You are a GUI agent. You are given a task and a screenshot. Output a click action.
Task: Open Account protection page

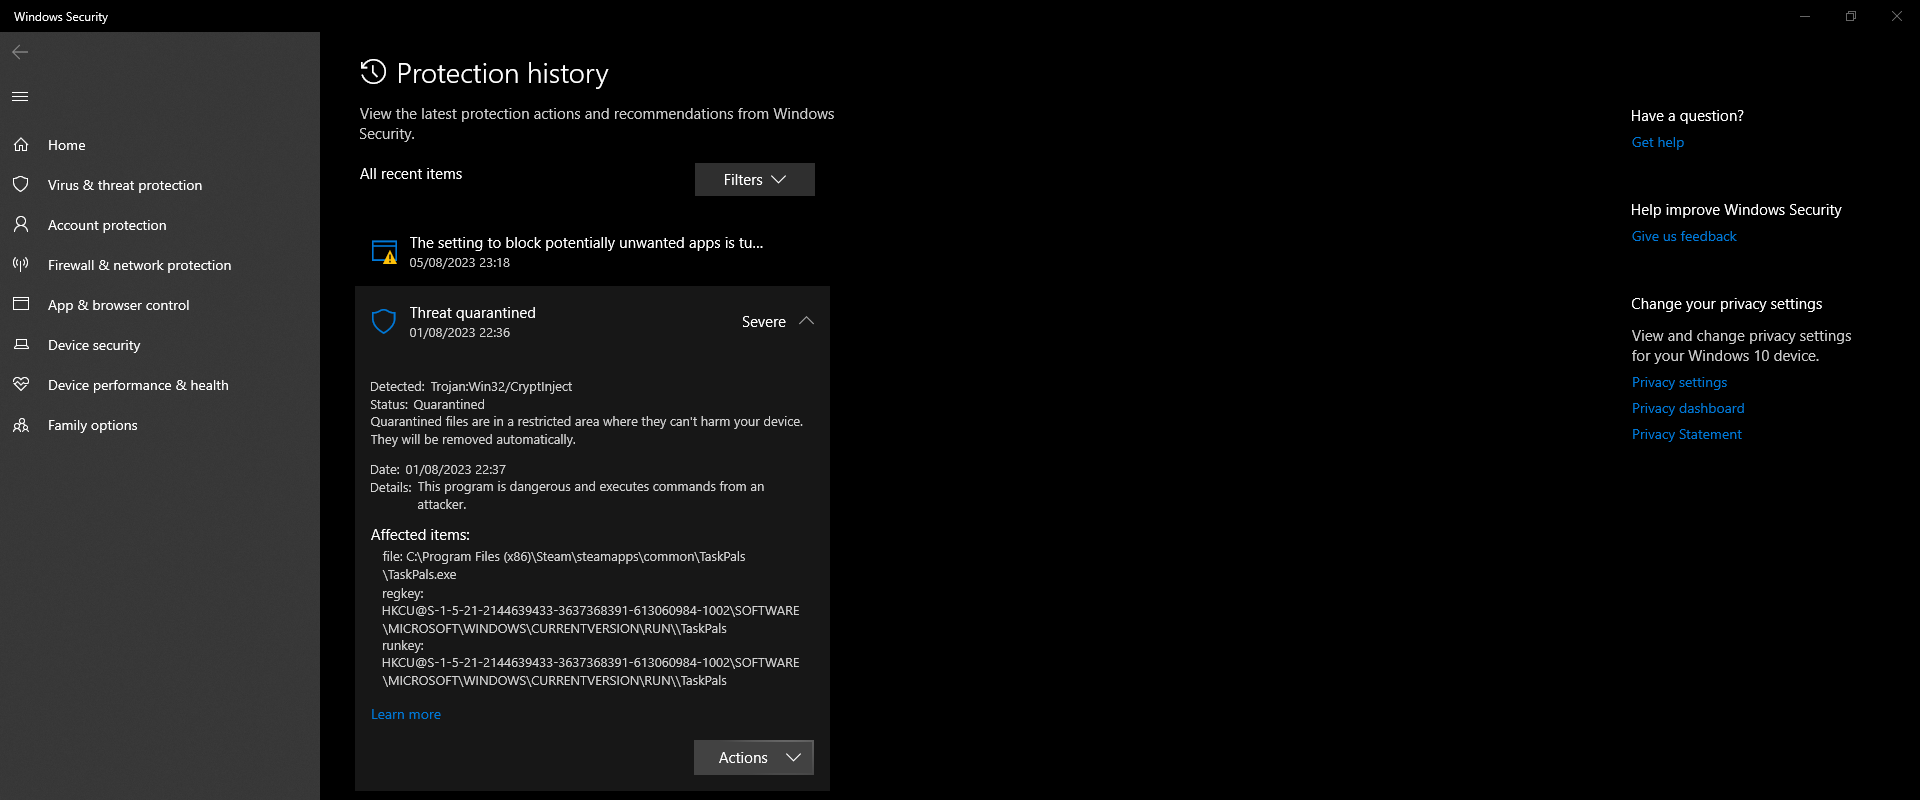pos(160,225)
